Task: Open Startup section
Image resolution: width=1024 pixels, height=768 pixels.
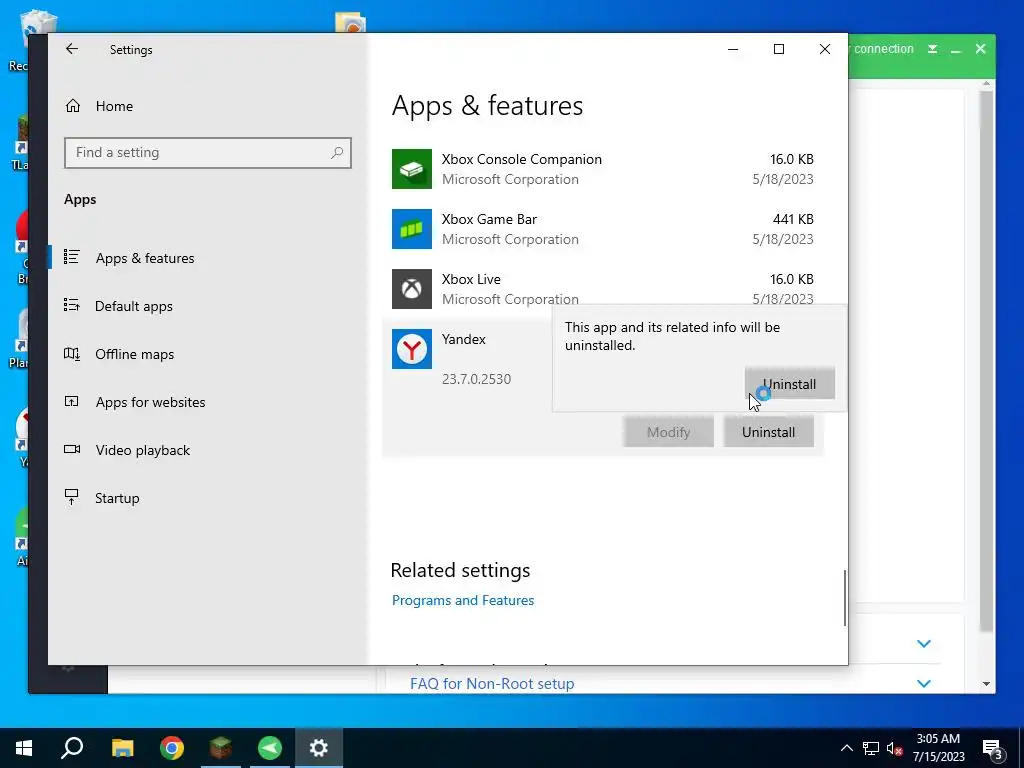Action: pyautogui.click(x=117, y=498)
